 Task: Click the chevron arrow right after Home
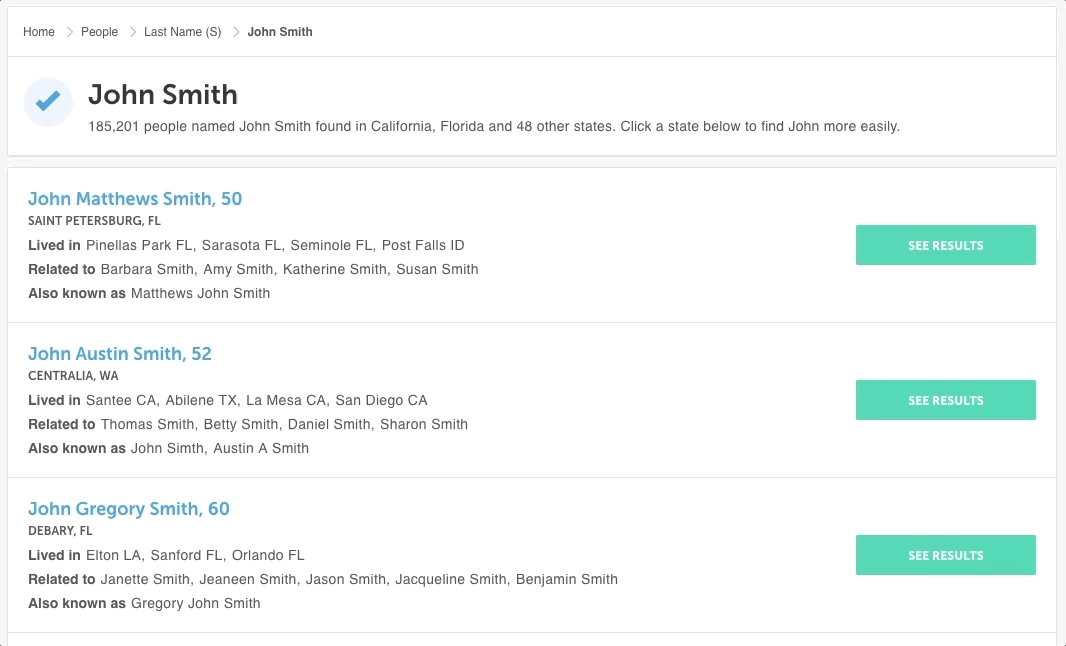coord(70,32)
